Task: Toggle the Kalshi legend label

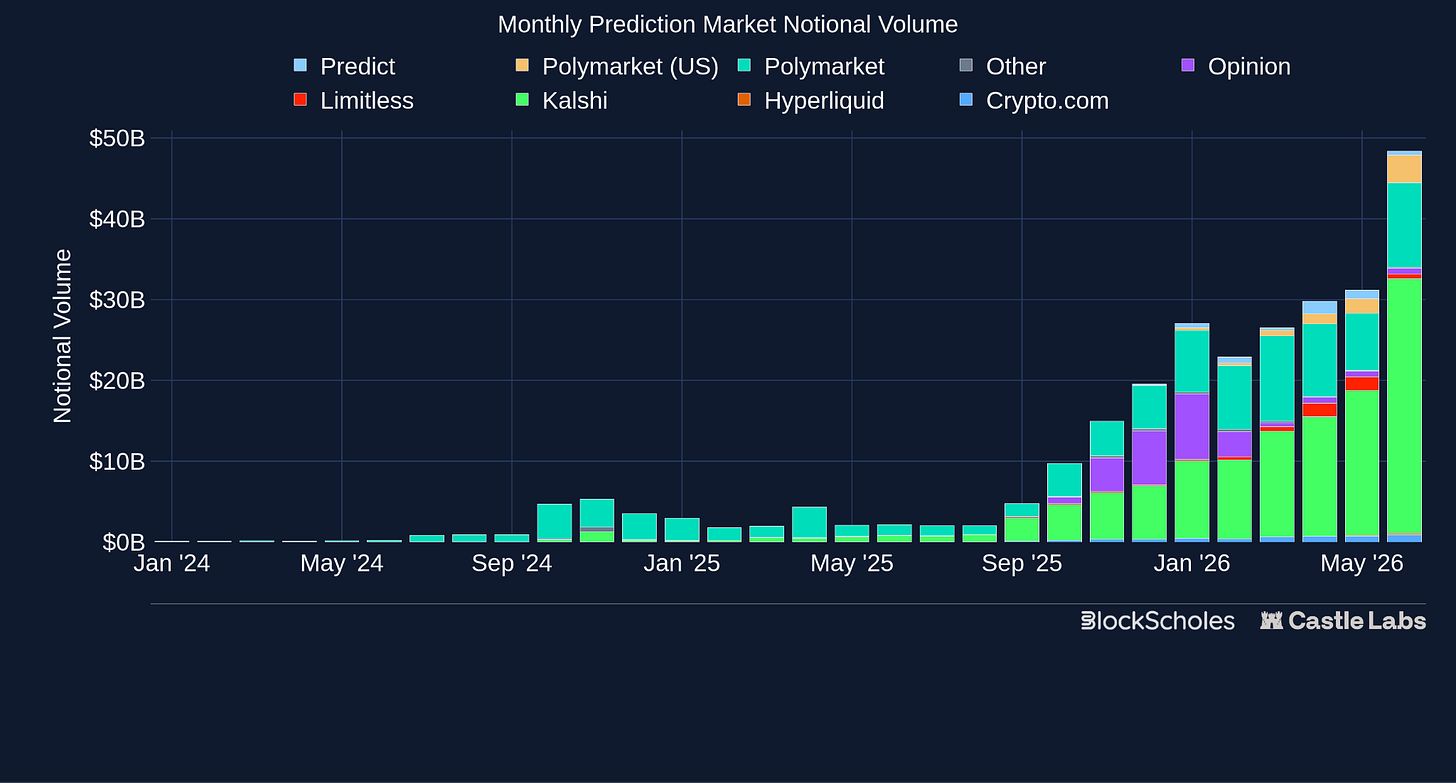Action: click(x=575, y=100)
